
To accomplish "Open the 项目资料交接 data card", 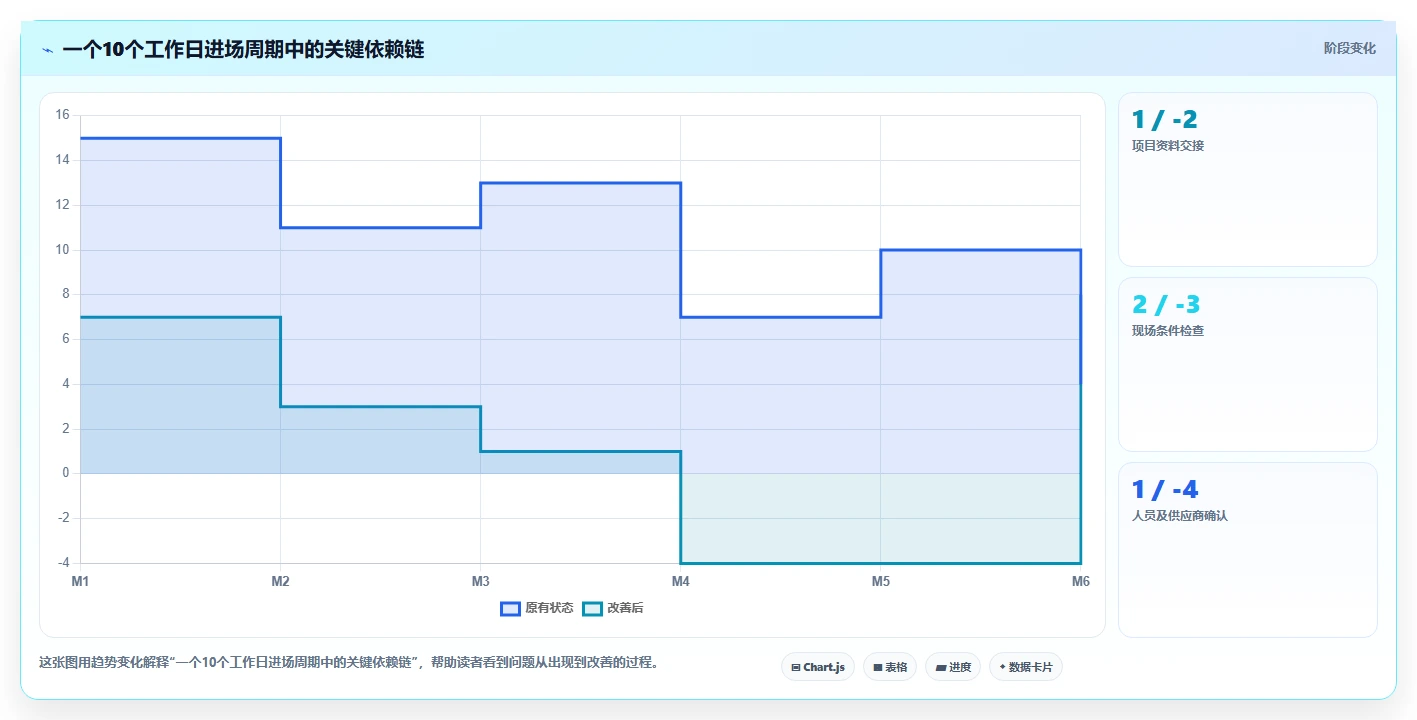I will [1248, 180].
